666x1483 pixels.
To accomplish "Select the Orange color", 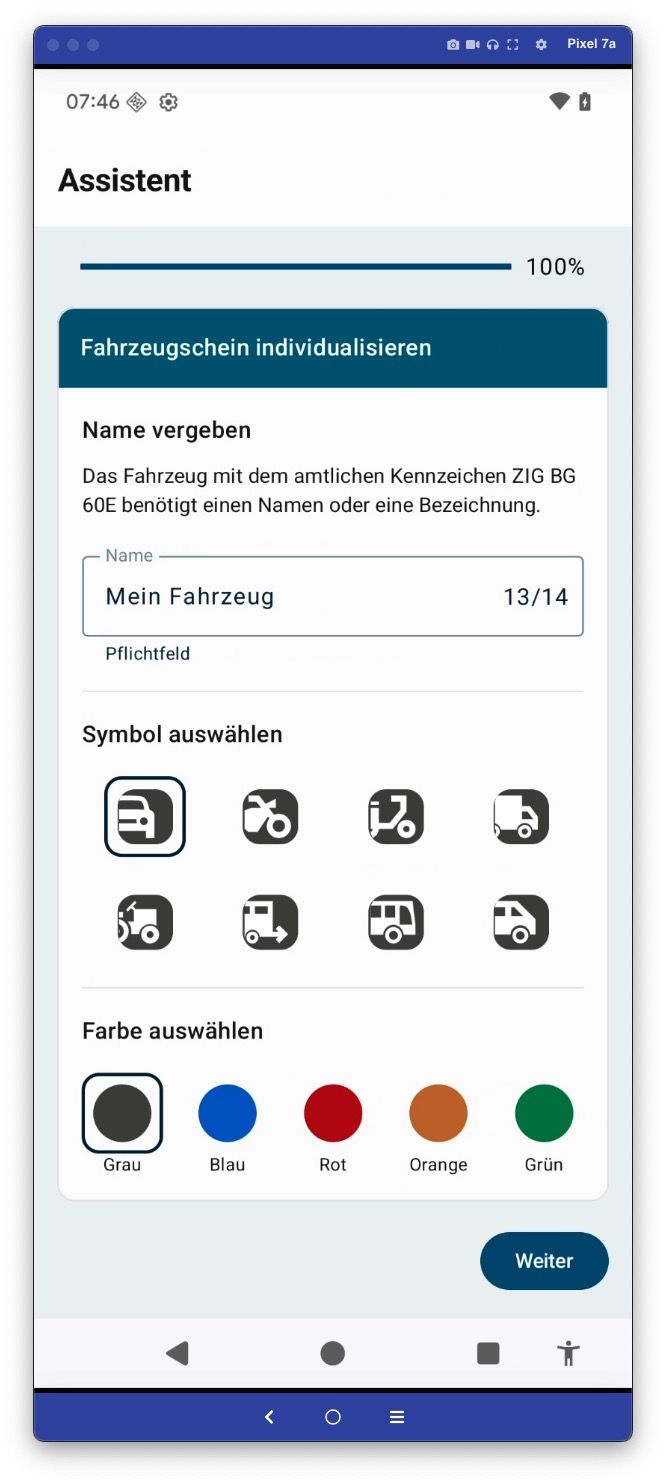I will click(x=438, y=1113).
